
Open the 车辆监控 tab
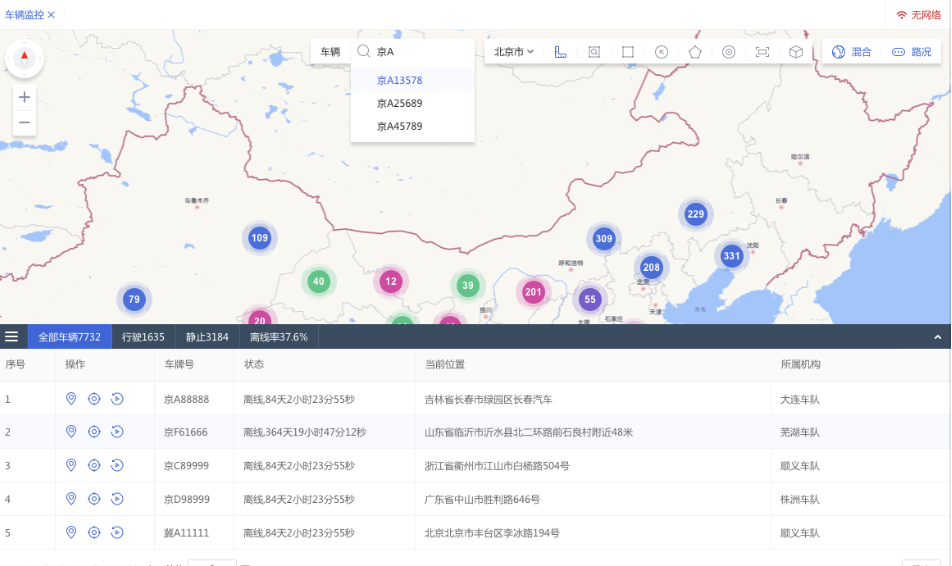(x=24, y=15)
